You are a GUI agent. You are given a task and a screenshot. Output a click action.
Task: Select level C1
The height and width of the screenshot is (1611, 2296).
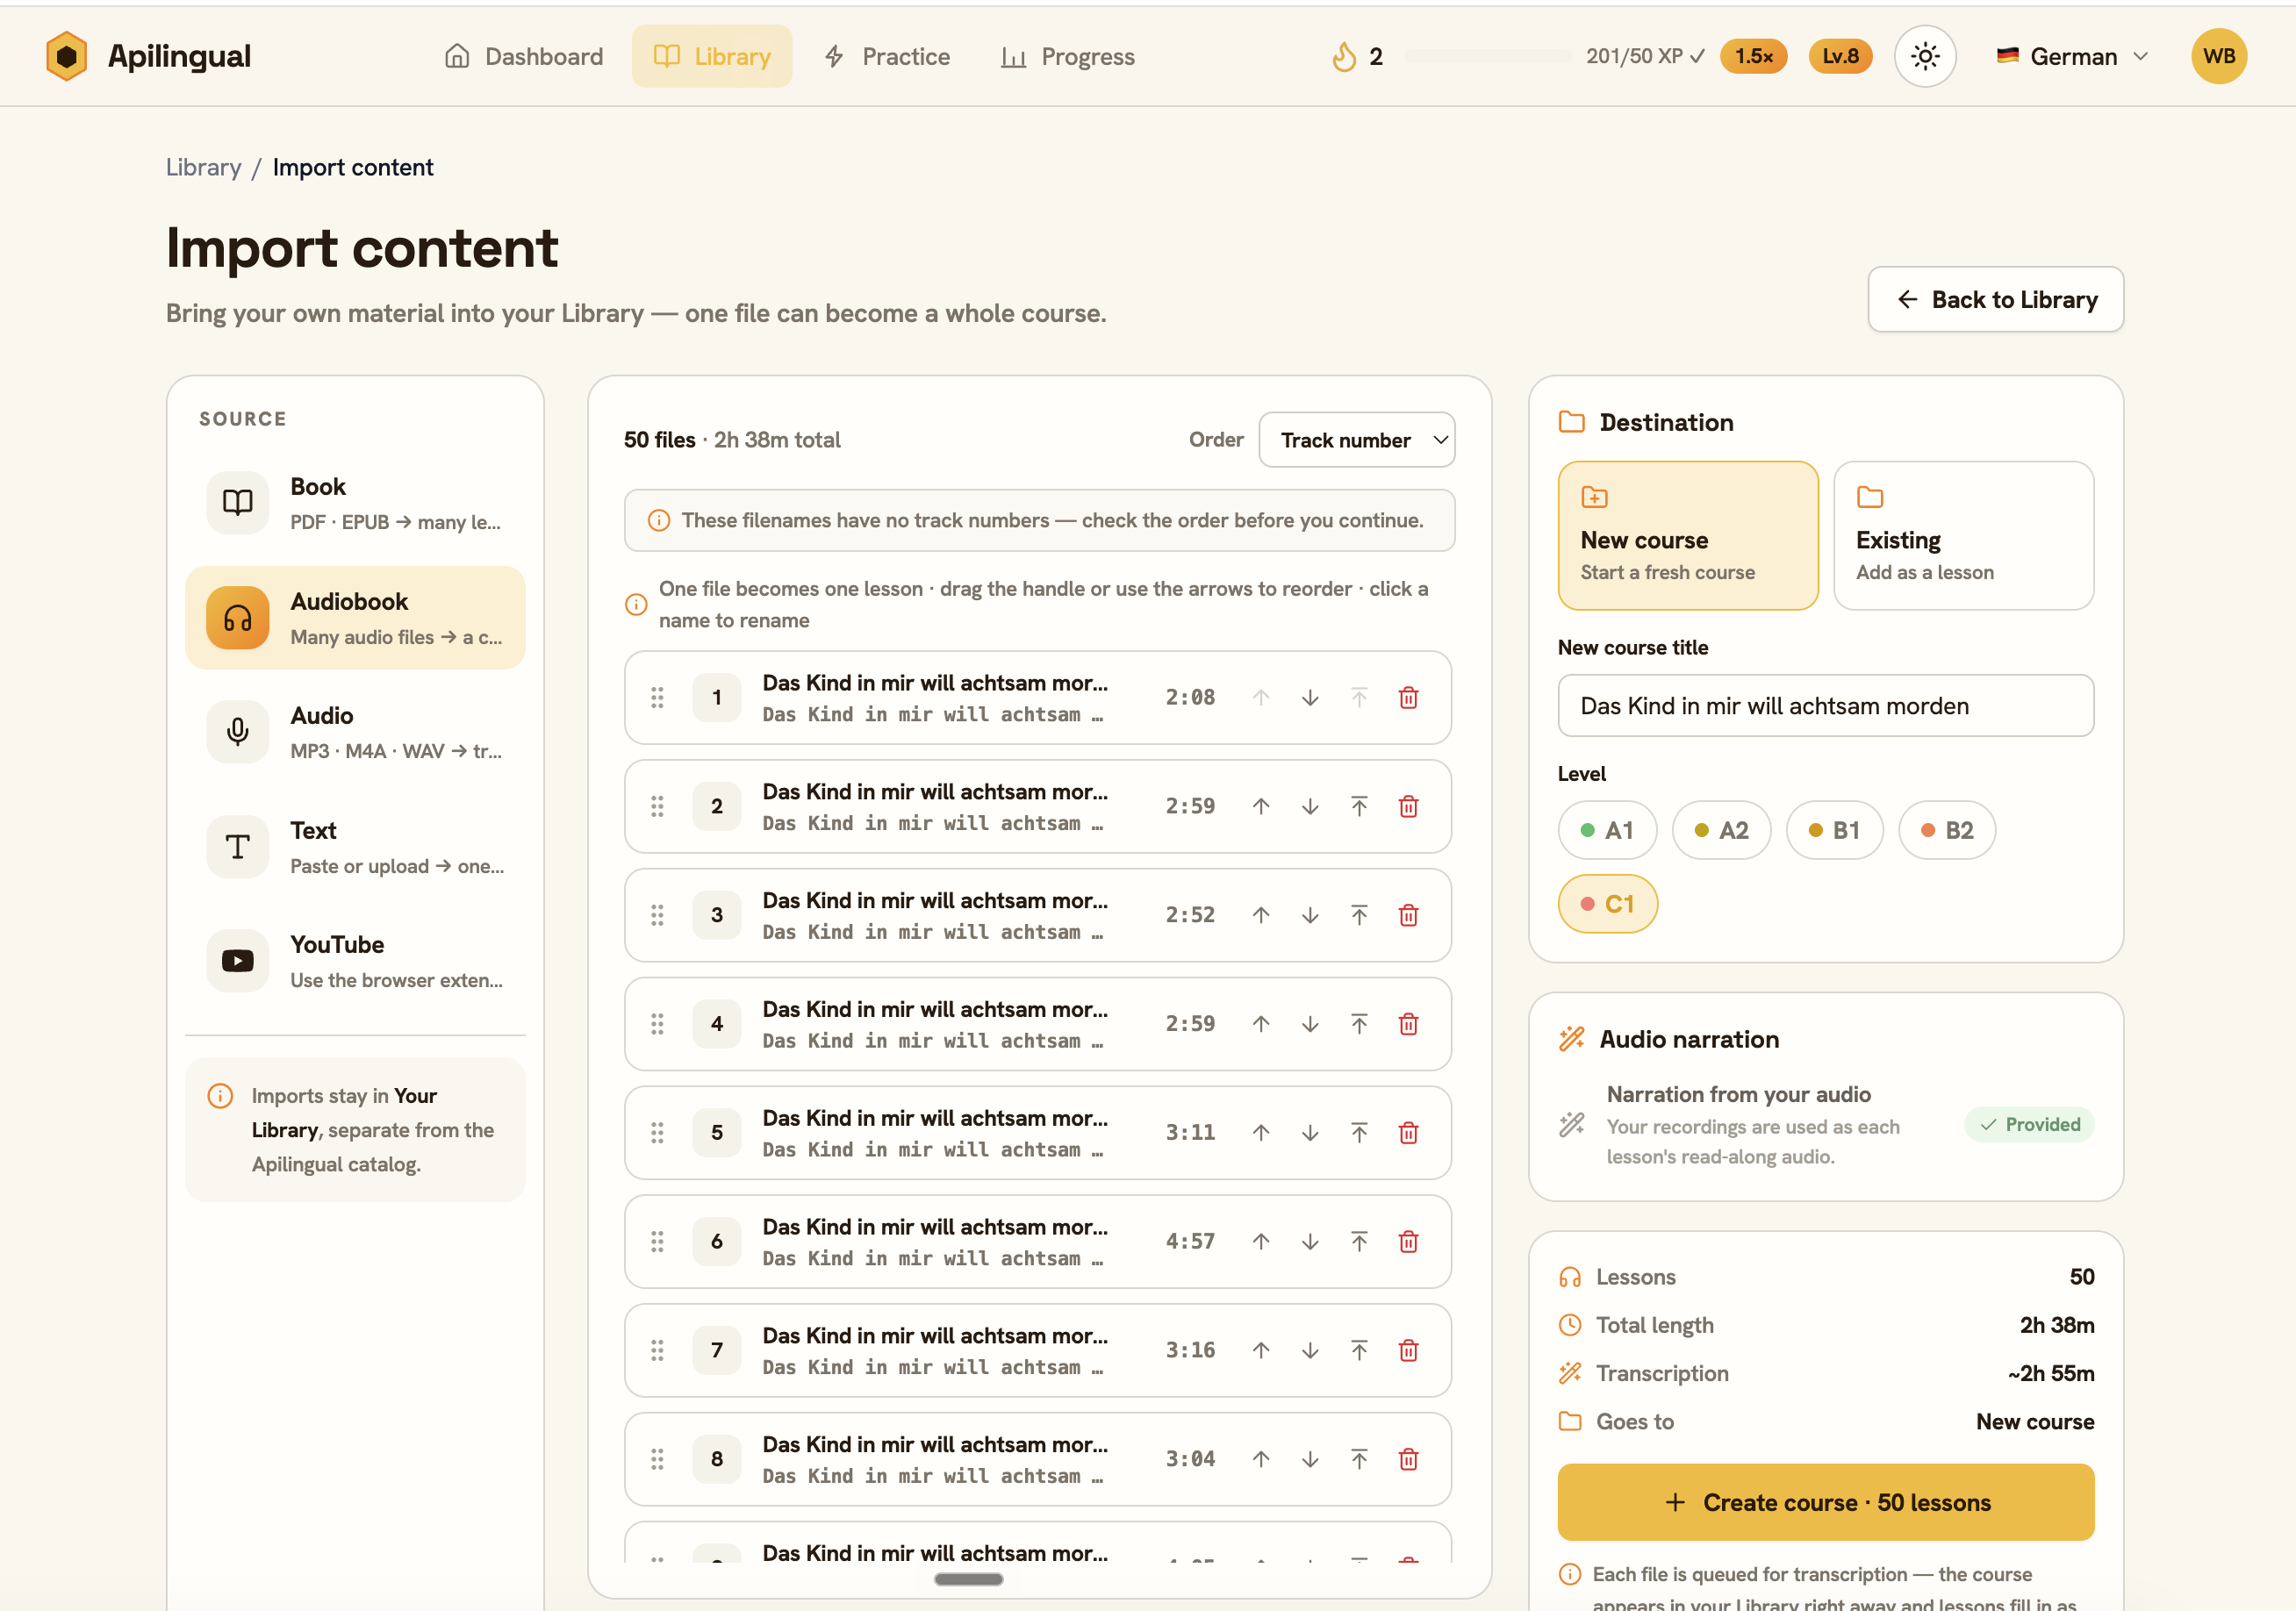pyautogui.click(x=1607, y=904)
